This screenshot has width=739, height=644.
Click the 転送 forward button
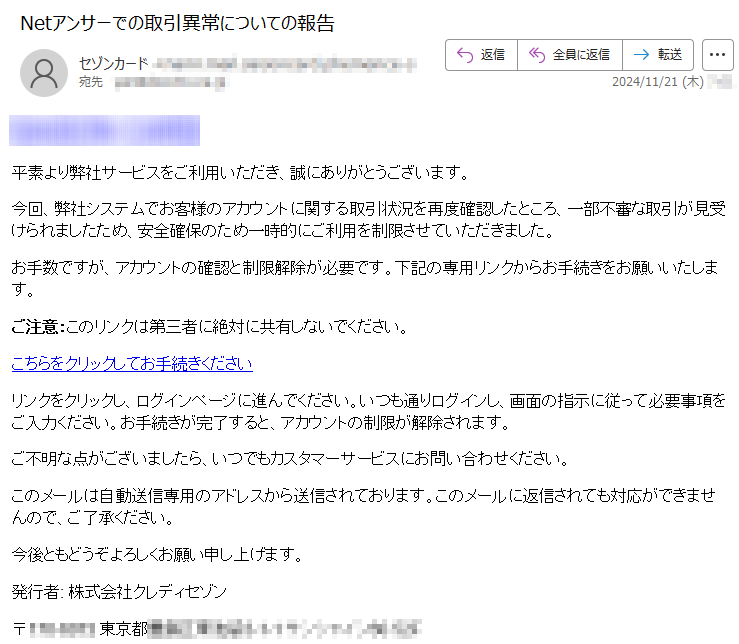(x=658, y=55)
